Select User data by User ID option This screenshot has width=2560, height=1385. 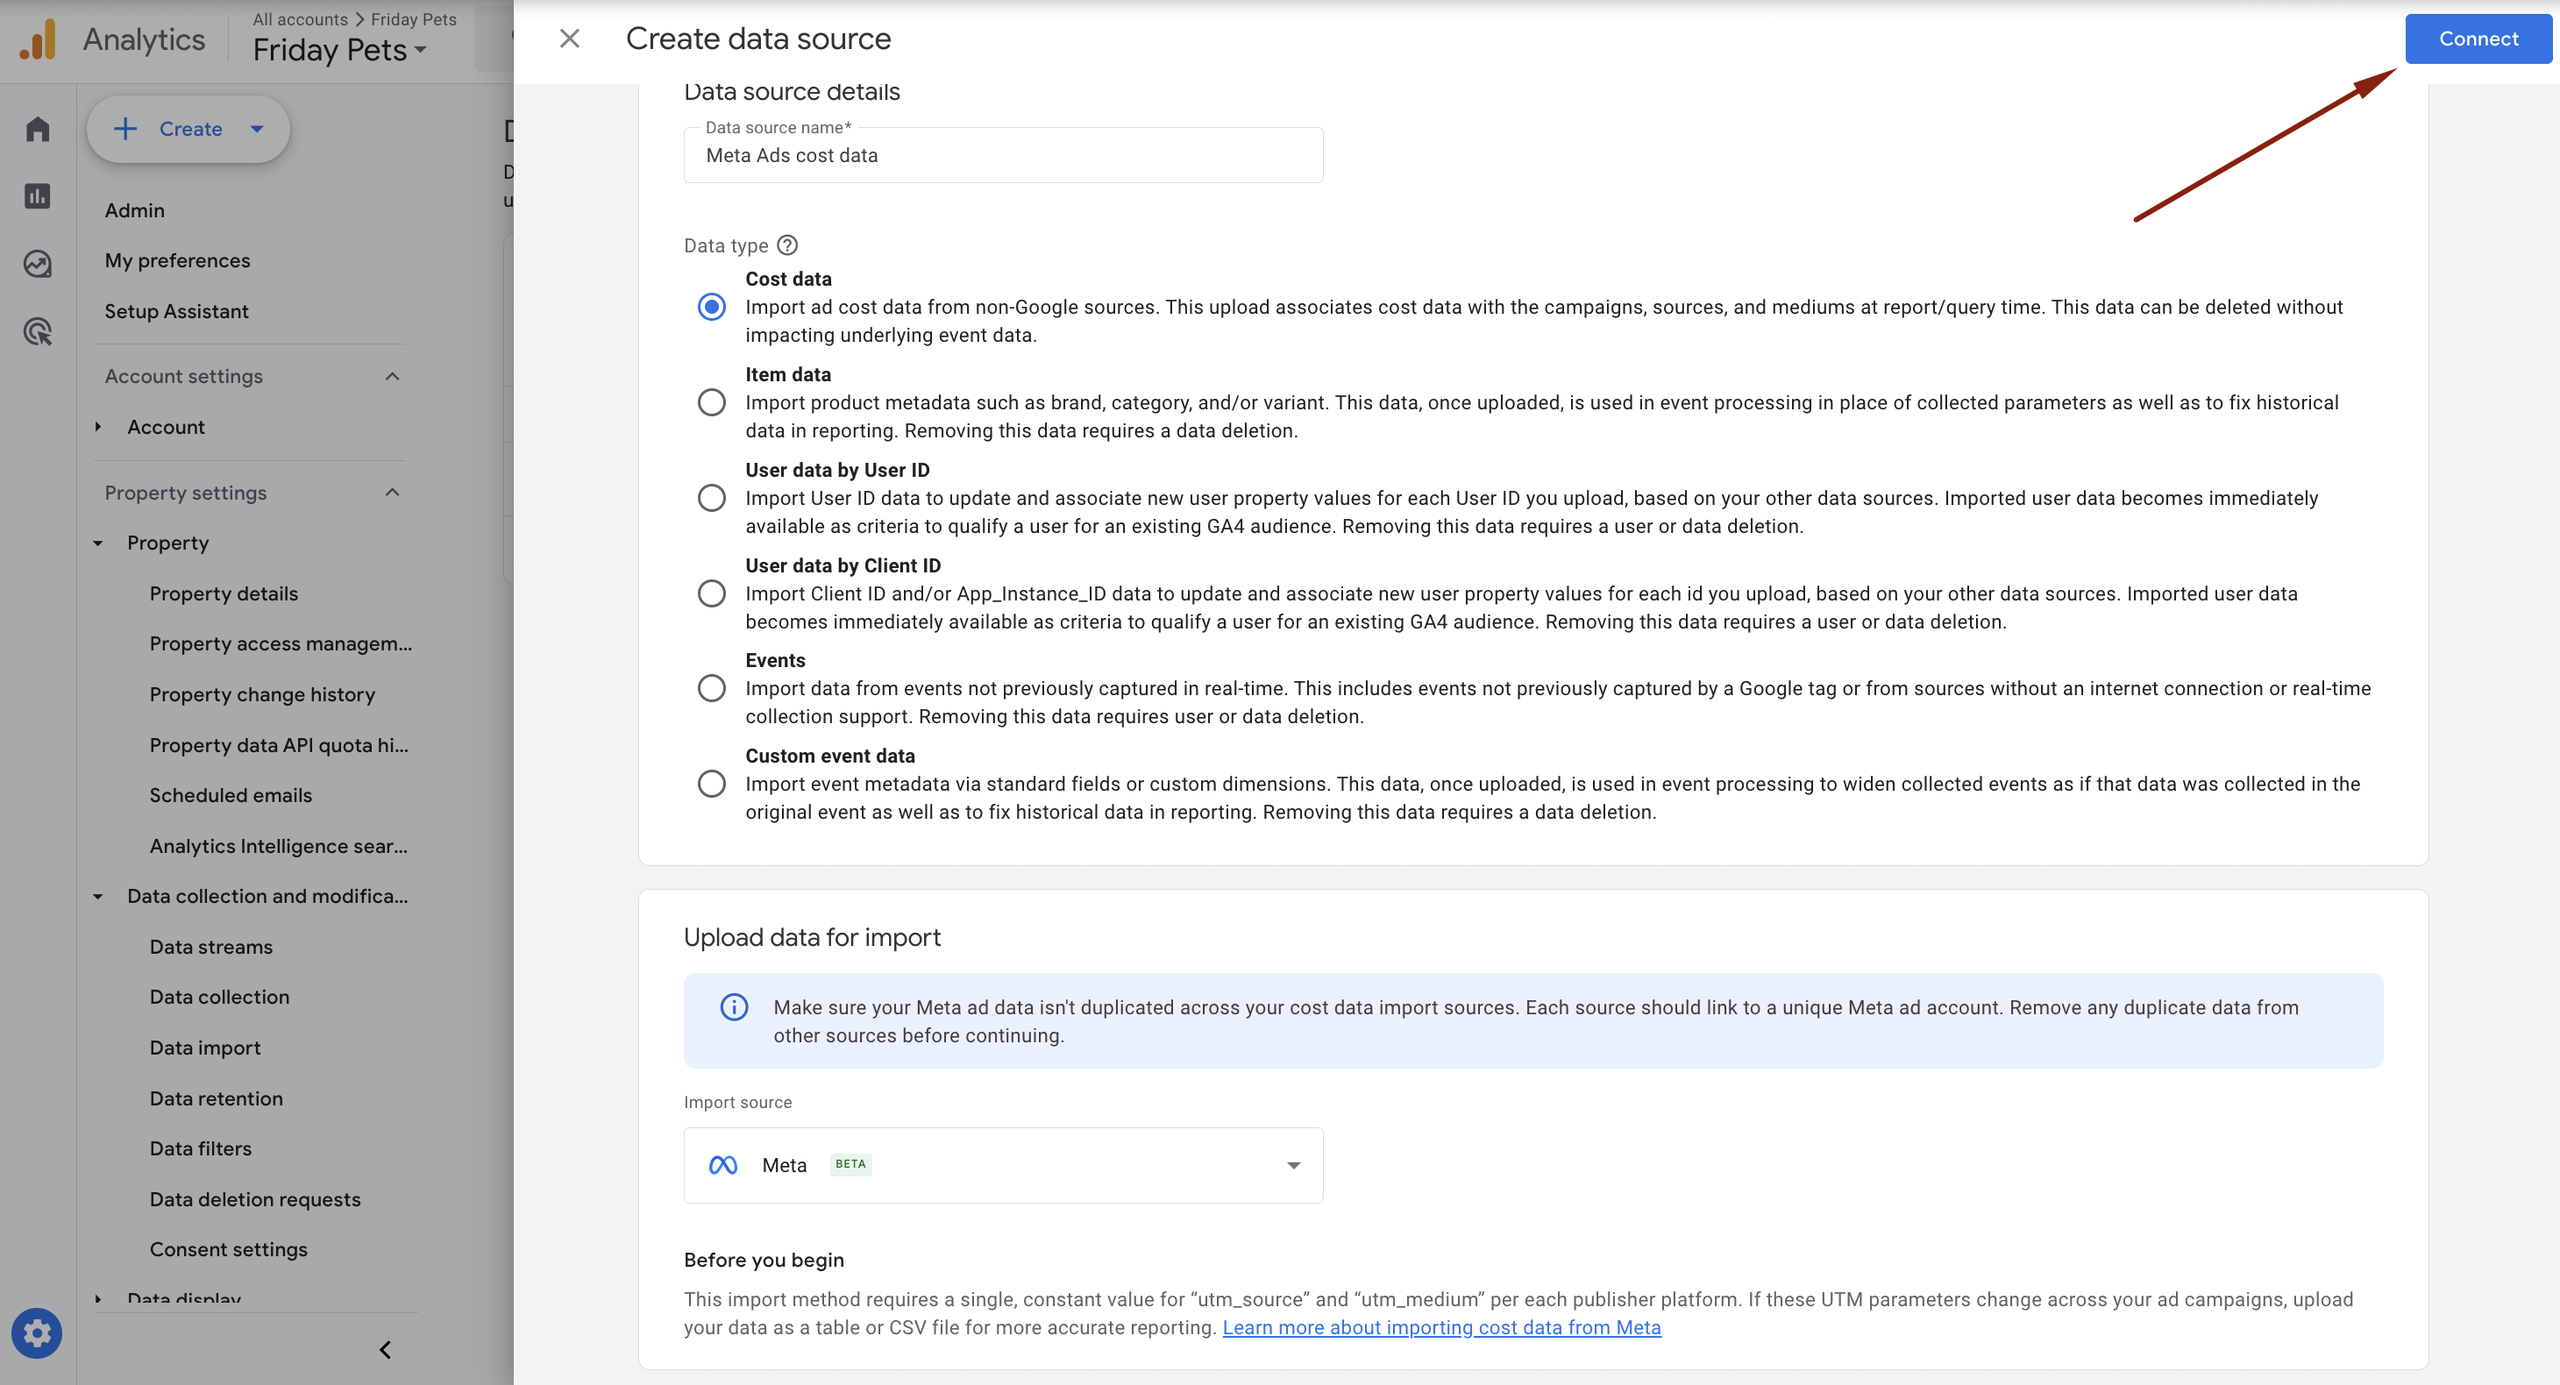[x=711, y=498]
